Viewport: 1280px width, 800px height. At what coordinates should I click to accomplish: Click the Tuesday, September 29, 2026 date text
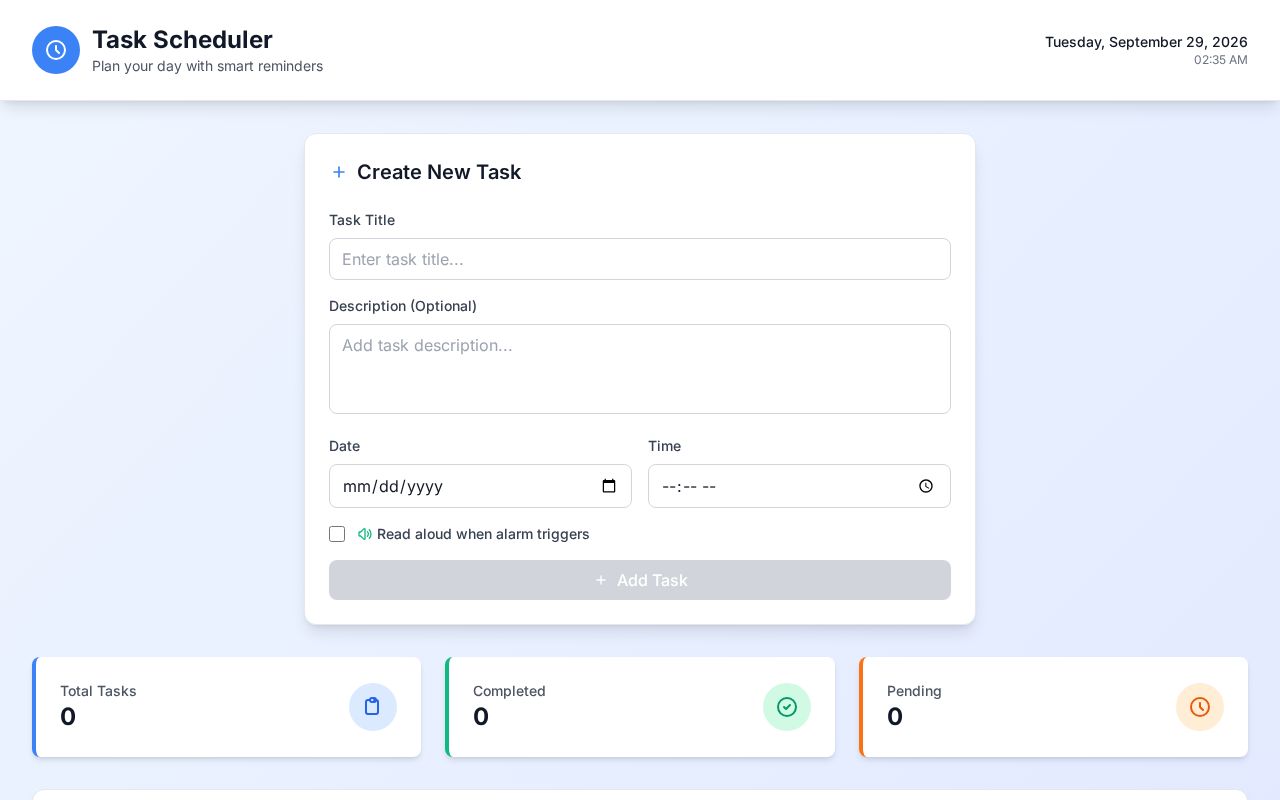point(1146,42)
